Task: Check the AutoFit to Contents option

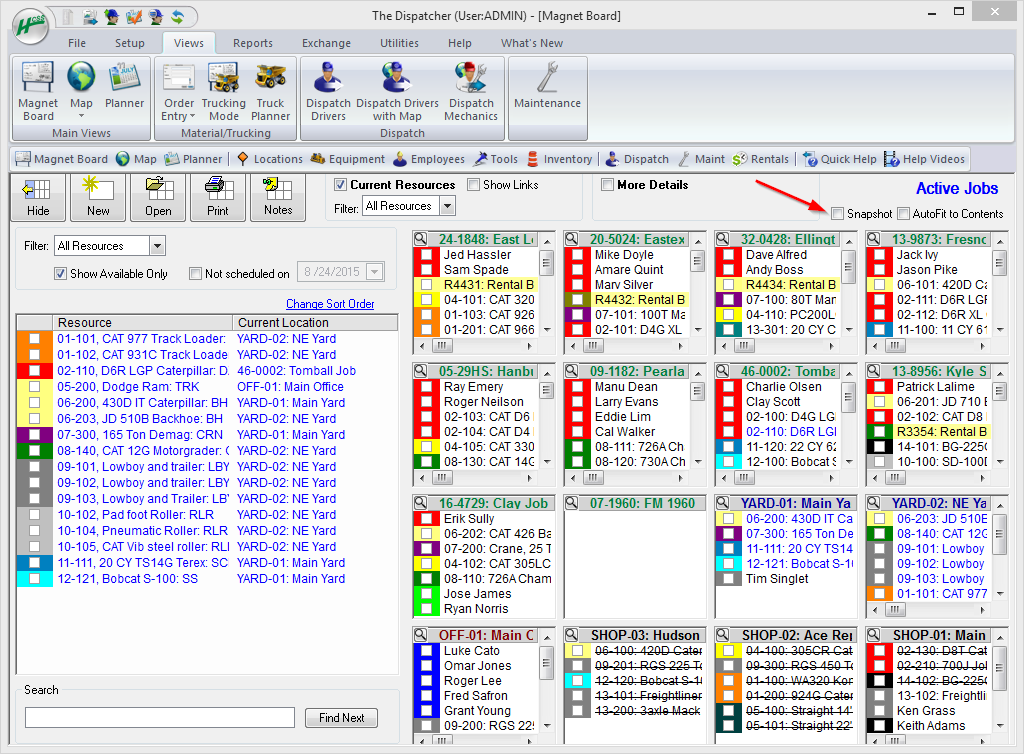Action: point(904,213)
